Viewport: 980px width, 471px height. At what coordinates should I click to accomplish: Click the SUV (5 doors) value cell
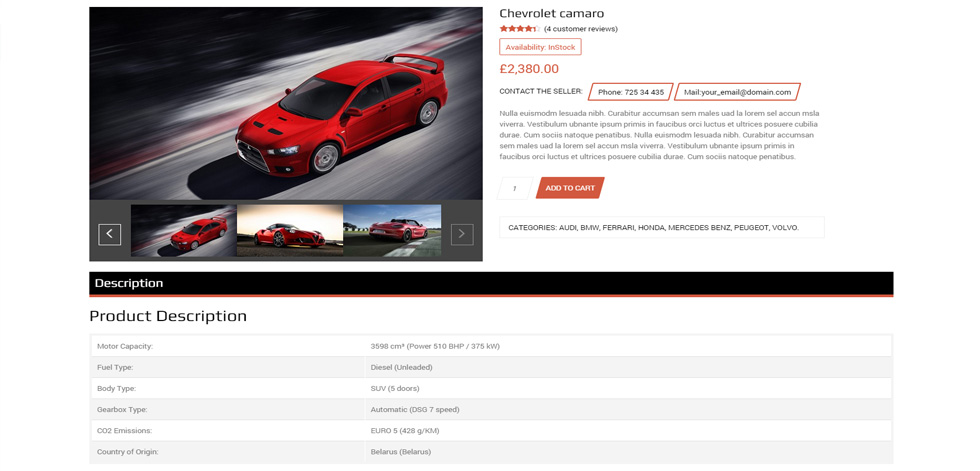pos(628,389)
